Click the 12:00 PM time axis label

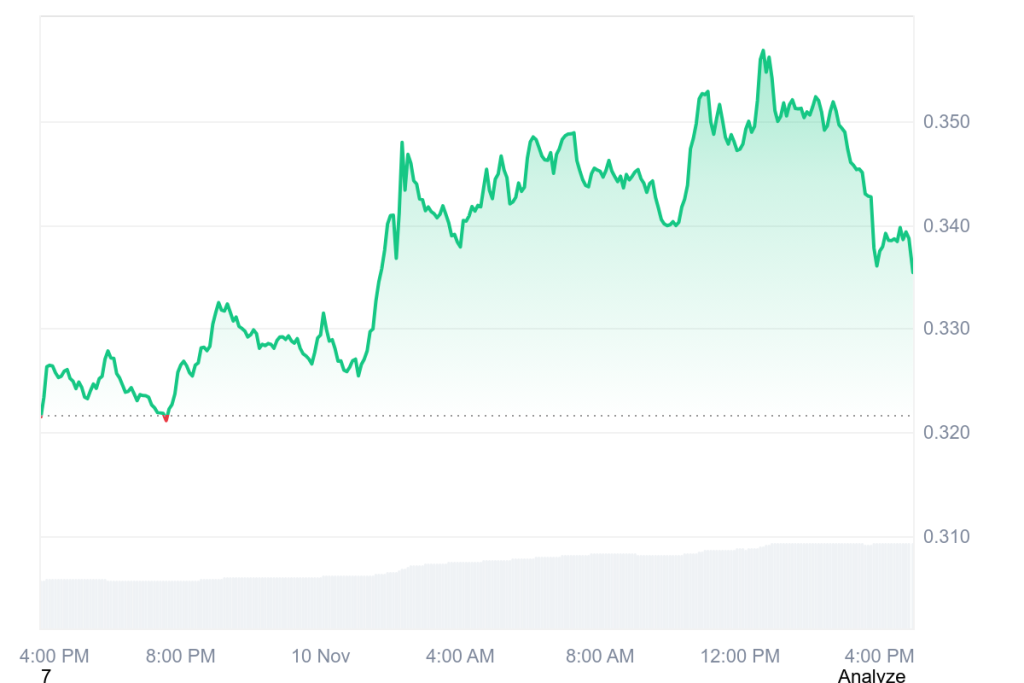[x=739, y=656]
